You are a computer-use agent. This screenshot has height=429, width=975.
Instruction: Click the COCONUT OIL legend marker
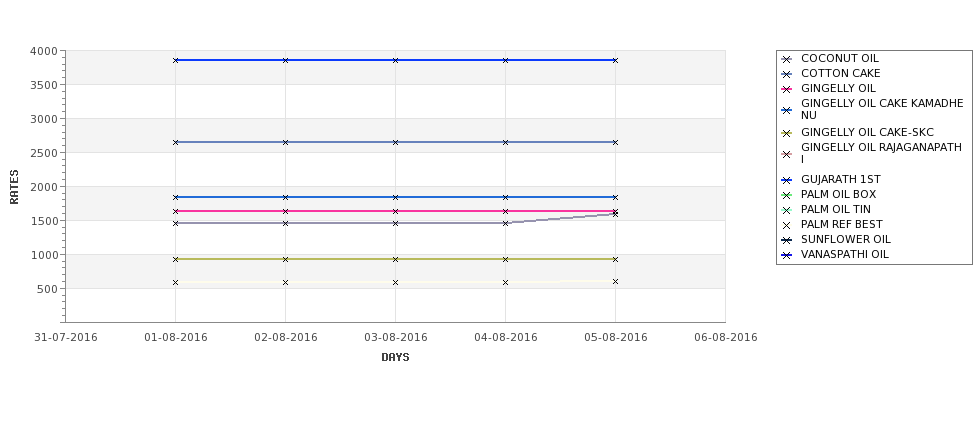point(787,59)
